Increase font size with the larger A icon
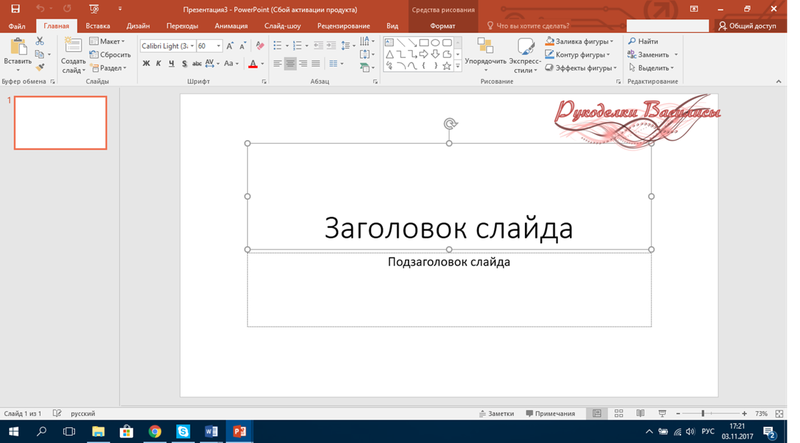The width and height of the screenshot is (800, 443). pyautogui.click(x=231, y=46)
